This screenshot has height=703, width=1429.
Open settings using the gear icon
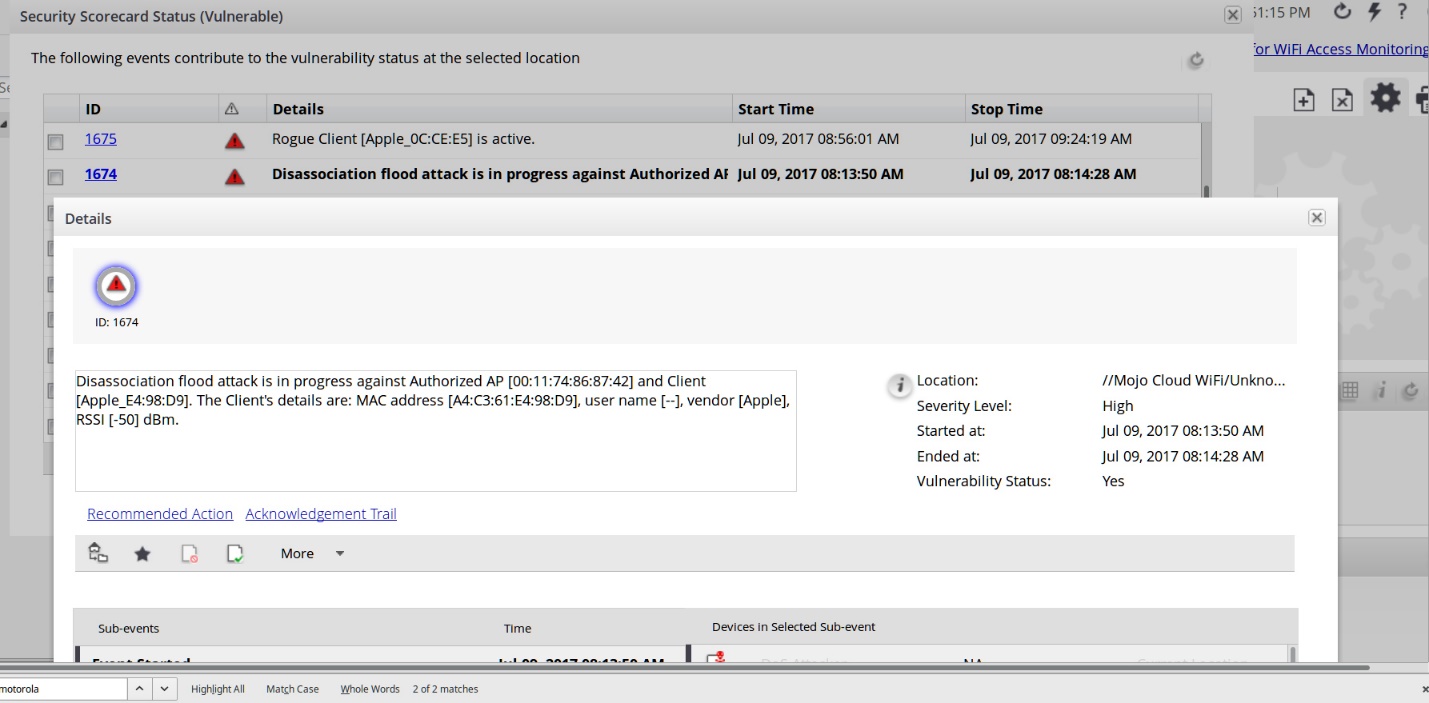pyautogui.click(x=1385, y=98)
